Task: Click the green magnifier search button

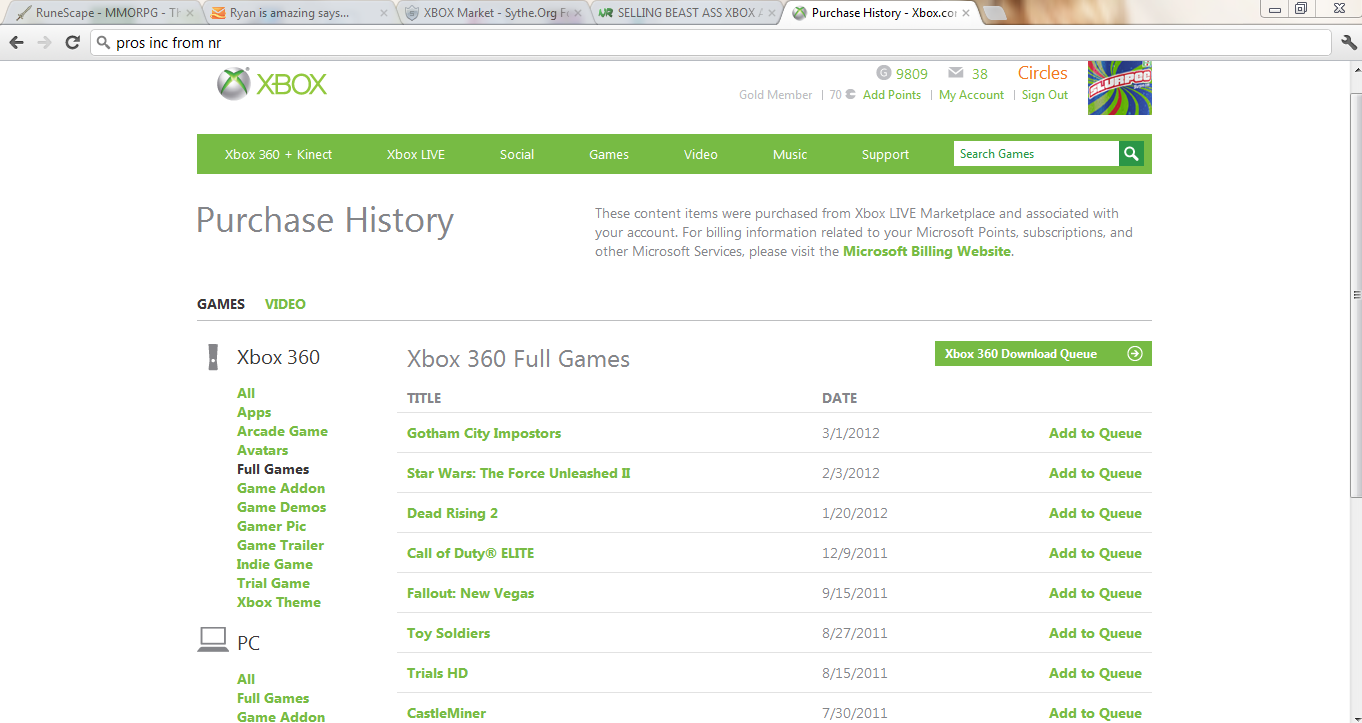Action: 1131,154
